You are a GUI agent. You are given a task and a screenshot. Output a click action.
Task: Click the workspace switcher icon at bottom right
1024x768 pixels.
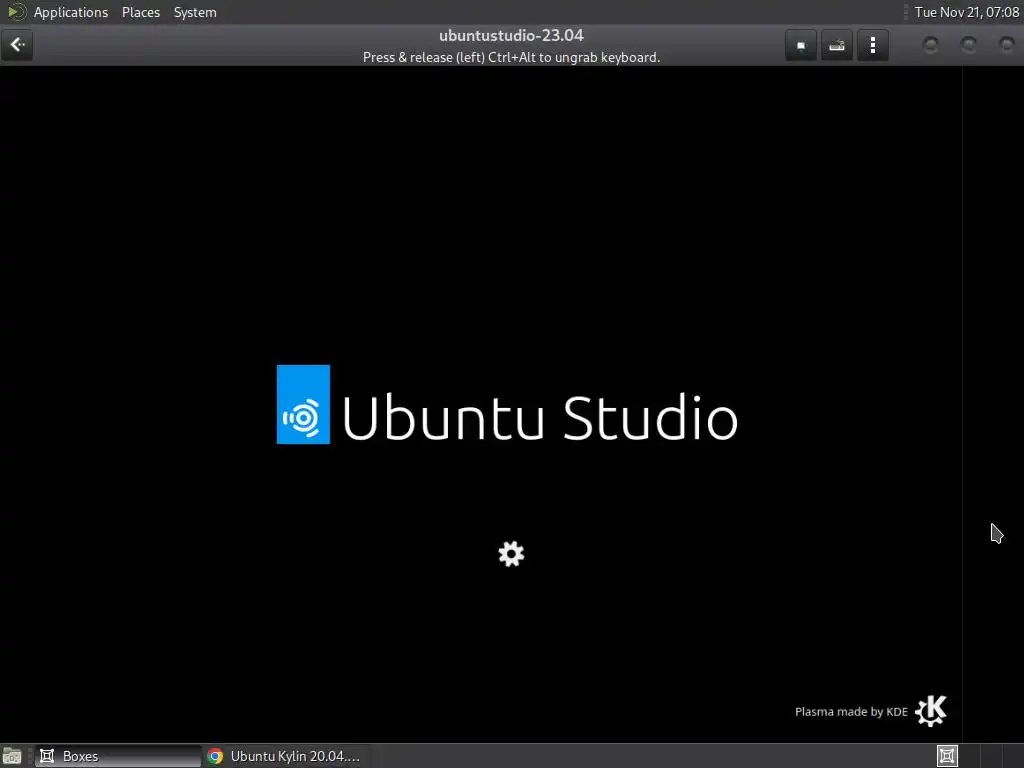click(x=947, y=756)
